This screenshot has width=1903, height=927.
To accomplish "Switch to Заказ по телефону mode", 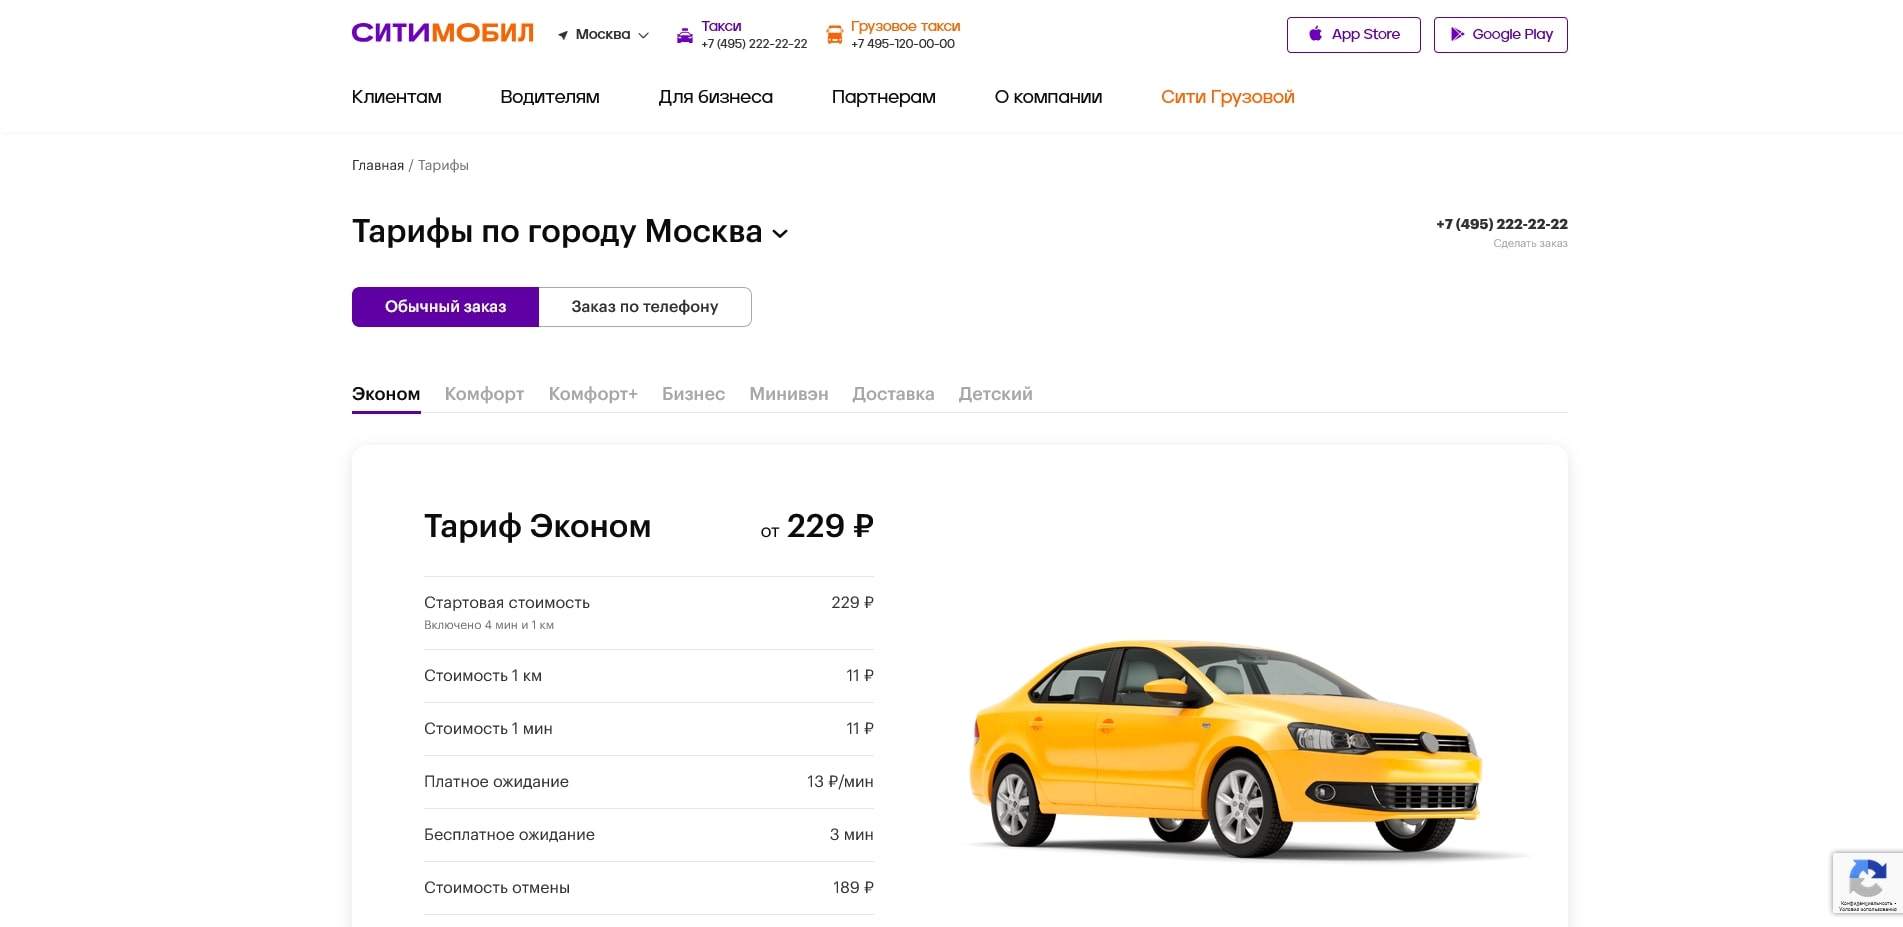I will 644,306.
